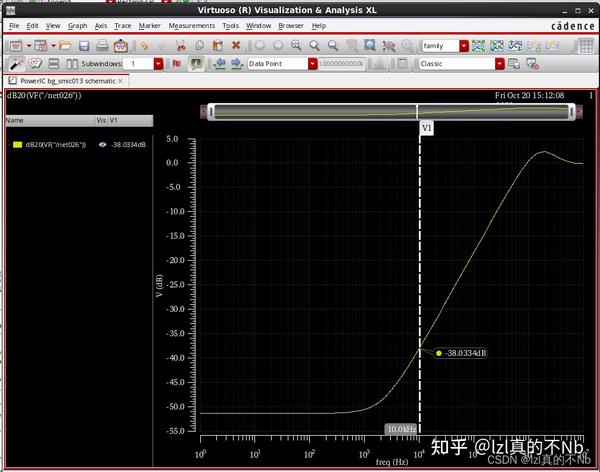Image resolution: width=600 pixels, height=472 pixels.
Task: Click the 10.0kHz marker position label
Action: pos(401,429)
